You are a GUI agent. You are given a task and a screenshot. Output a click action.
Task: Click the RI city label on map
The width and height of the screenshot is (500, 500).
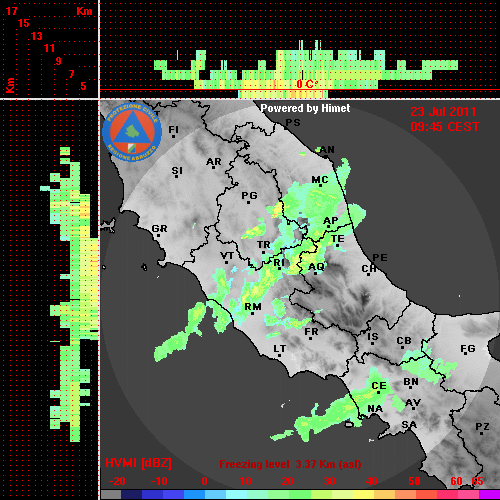[279, 263]
